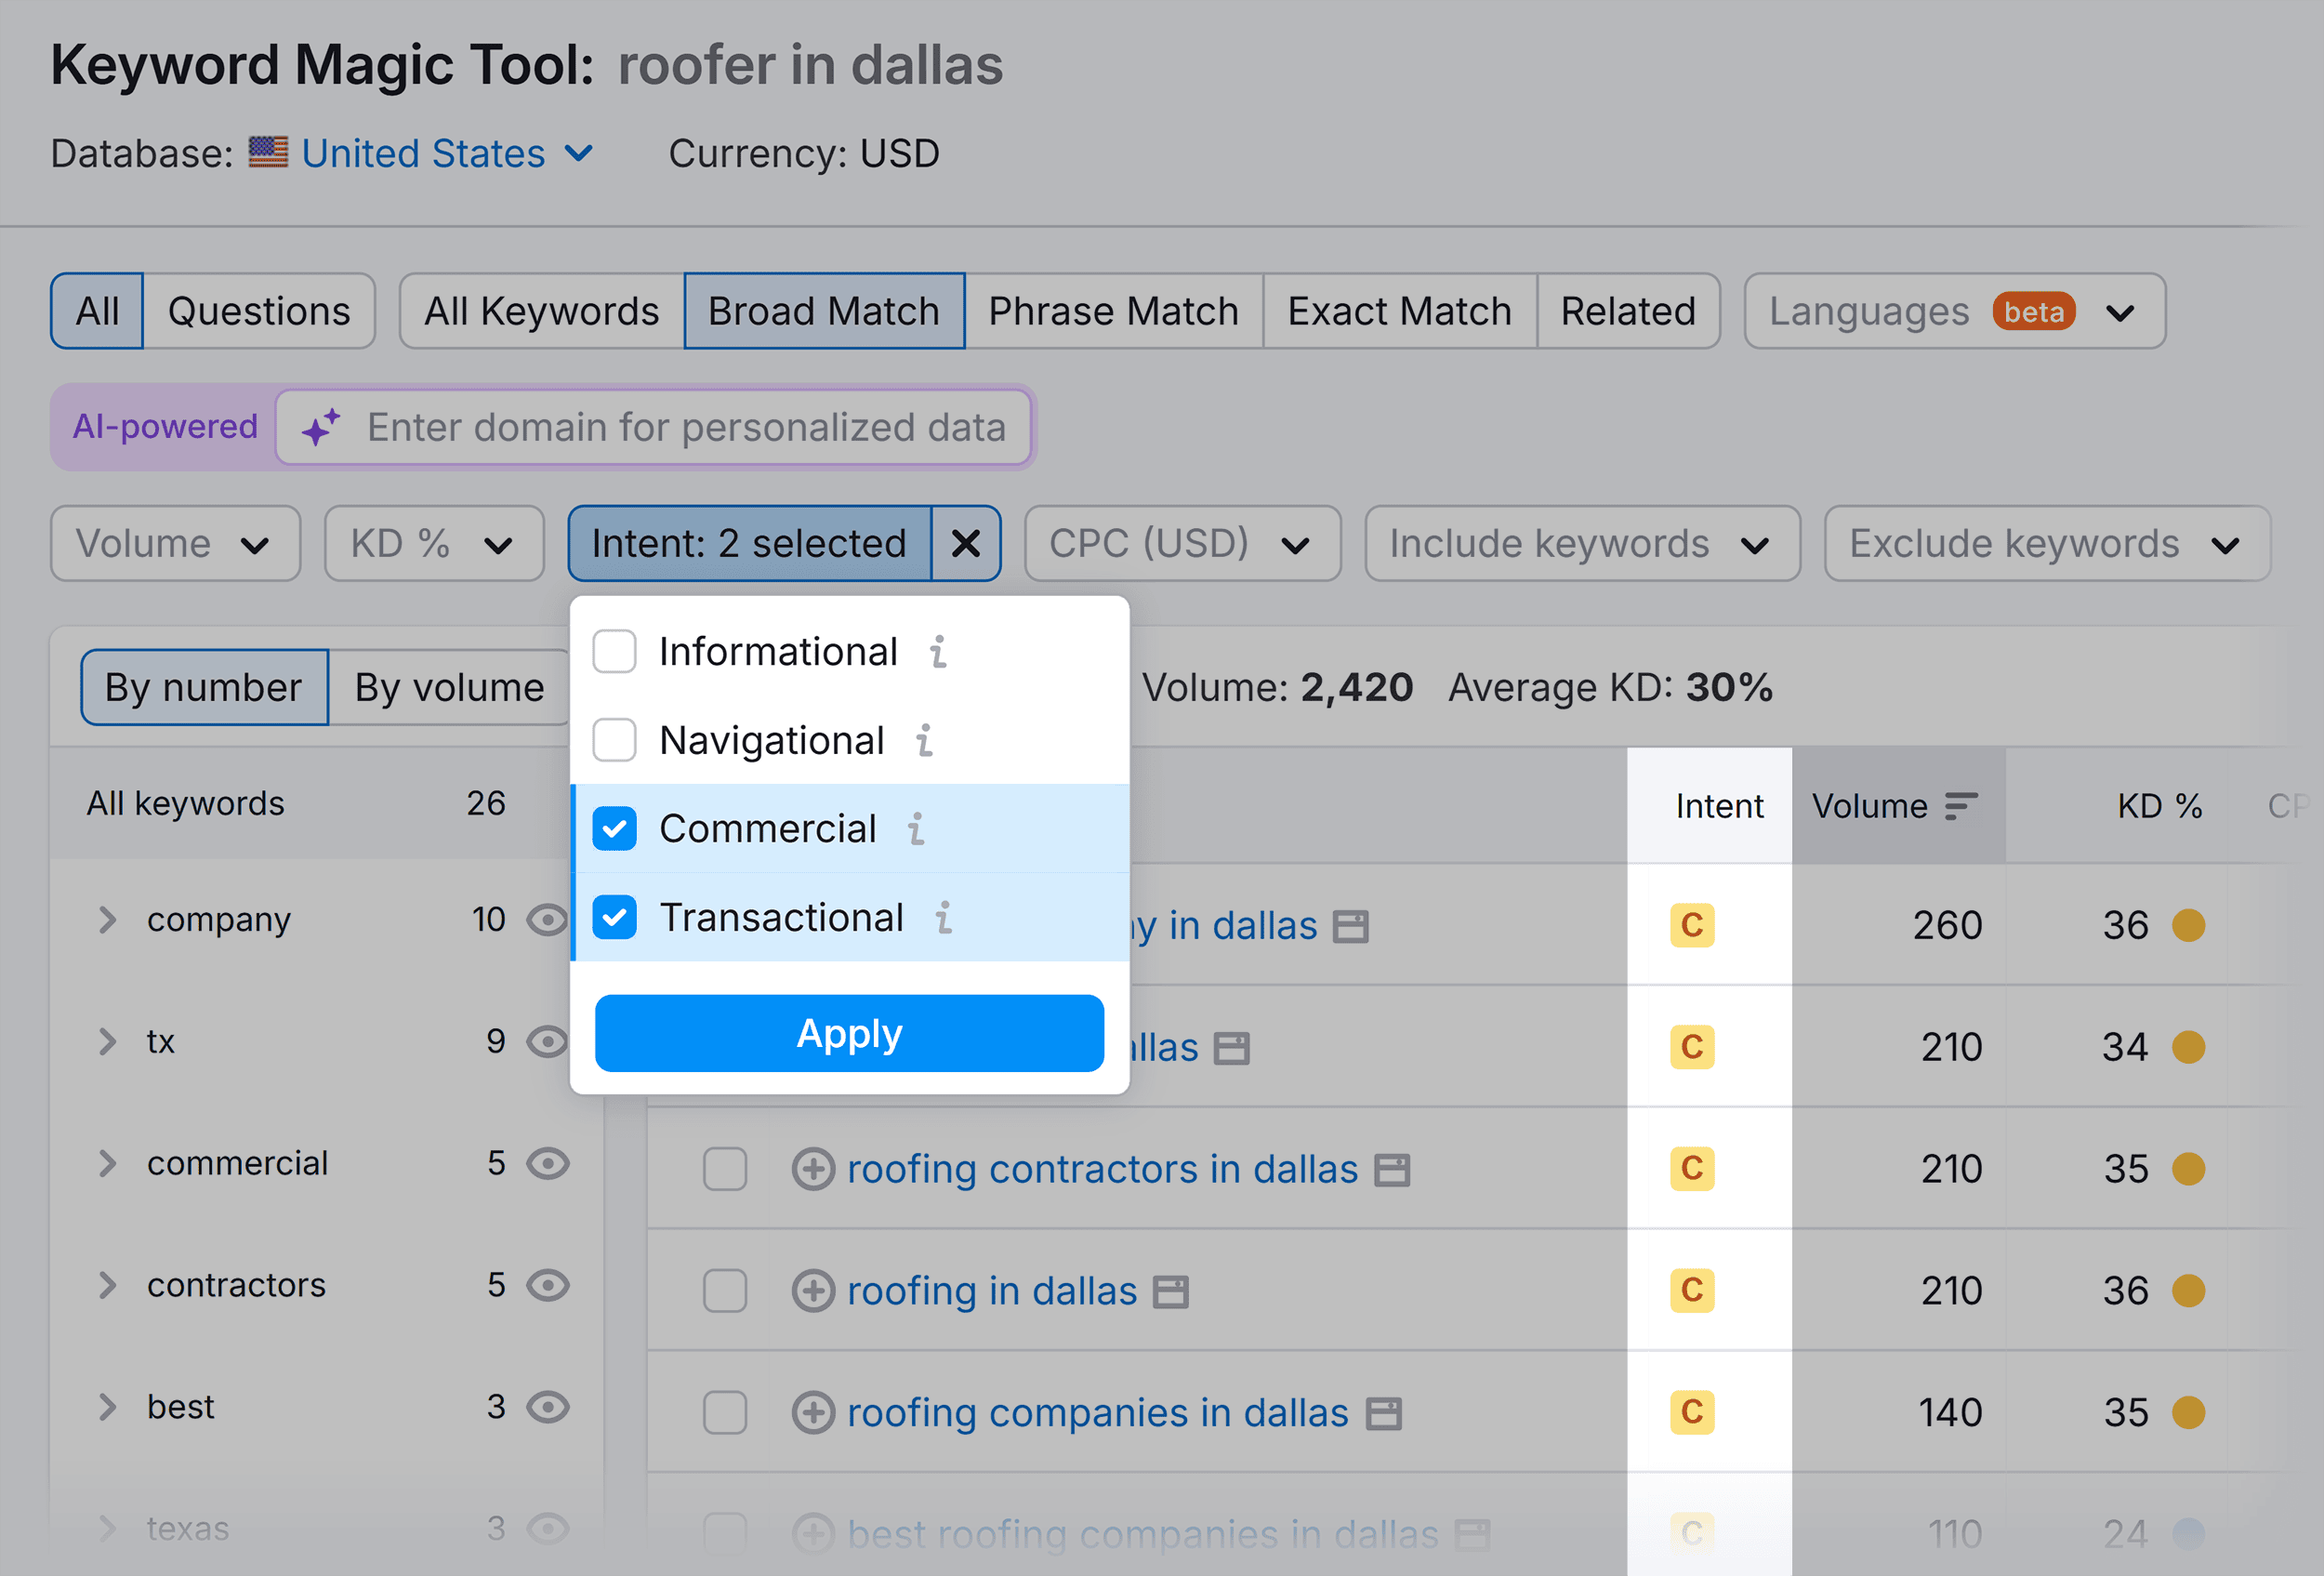Click the AI sparkle icon in the domain field
The height and width of the screenshot is (1576, 2324).
[321, 427]
